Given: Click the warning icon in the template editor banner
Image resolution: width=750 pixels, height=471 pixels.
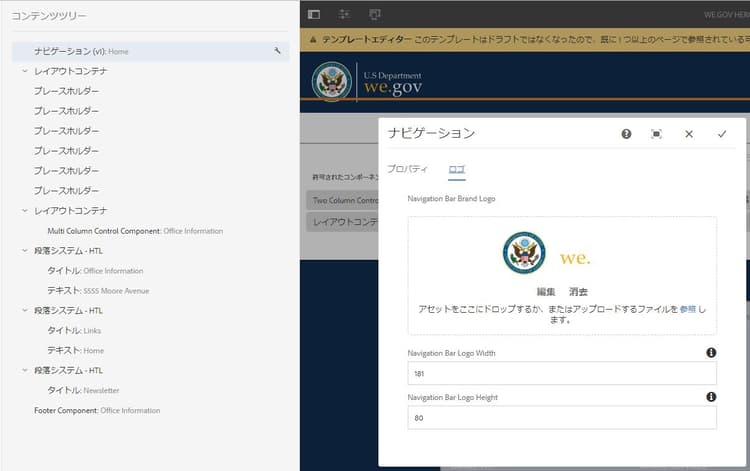Looking at the screenshot, I should (x=313, y=40).
